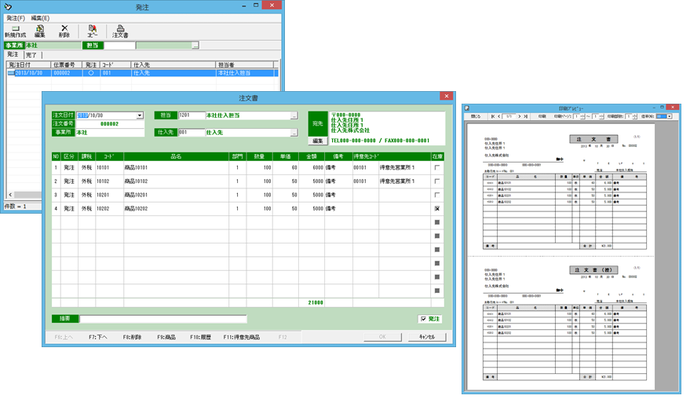
Task: Switch to the 完了 tab
Action: click(31, 55)
